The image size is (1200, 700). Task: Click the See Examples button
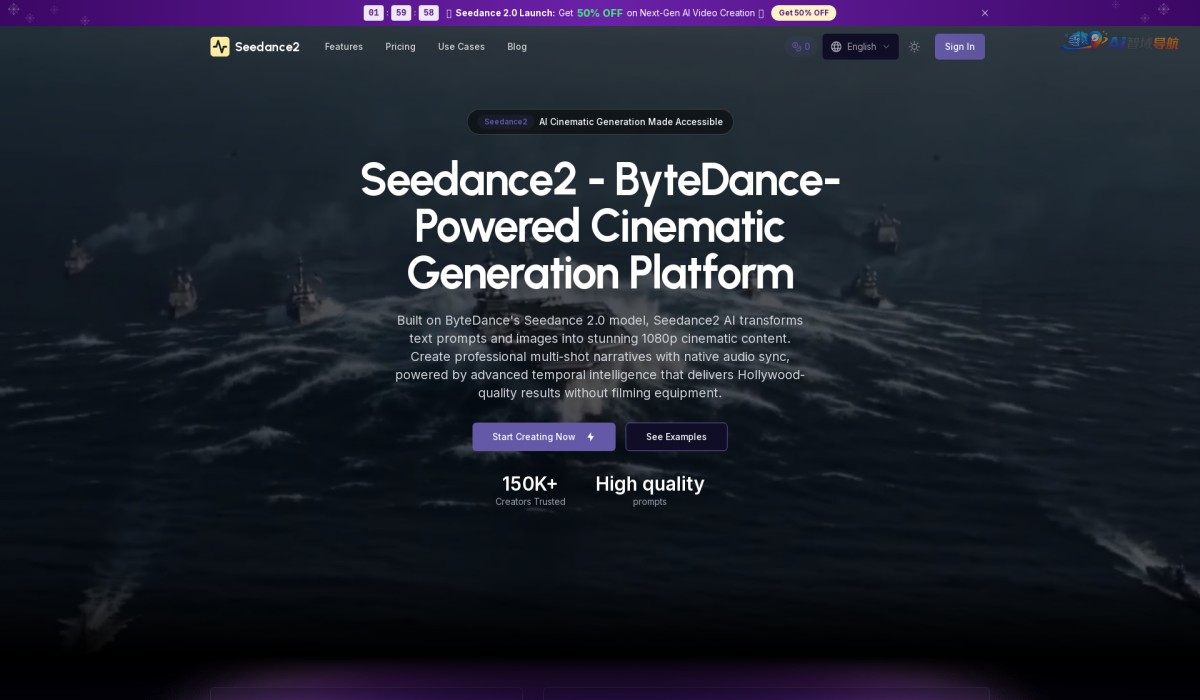[x=676, y=437]
